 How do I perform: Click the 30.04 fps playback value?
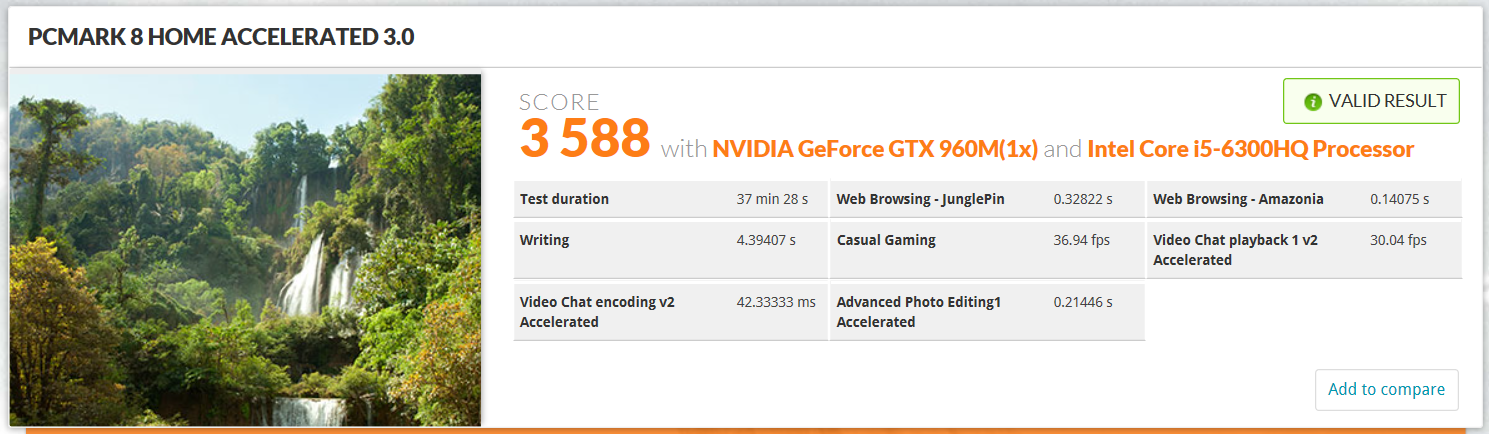tap(1398, 240)
